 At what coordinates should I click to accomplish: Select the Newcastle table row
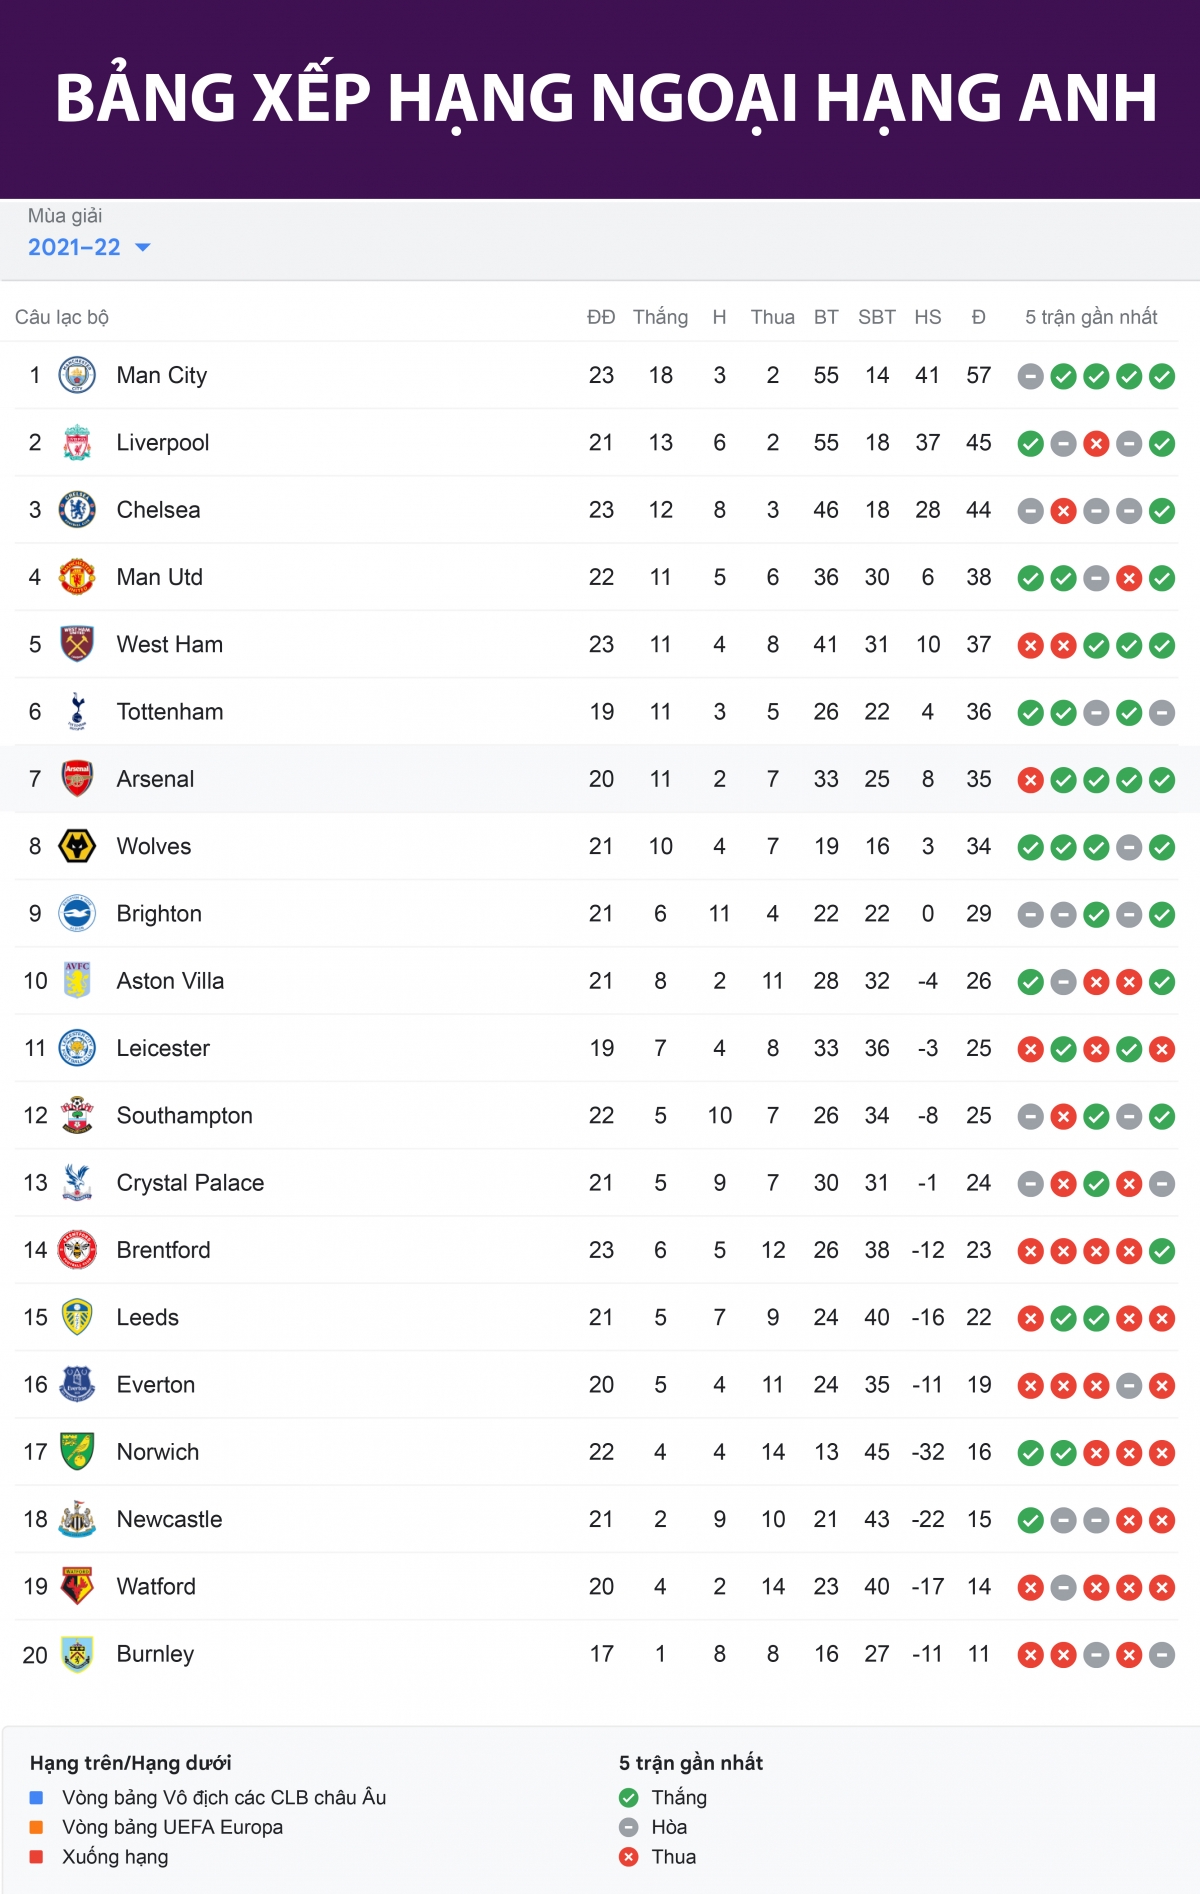596,1520
